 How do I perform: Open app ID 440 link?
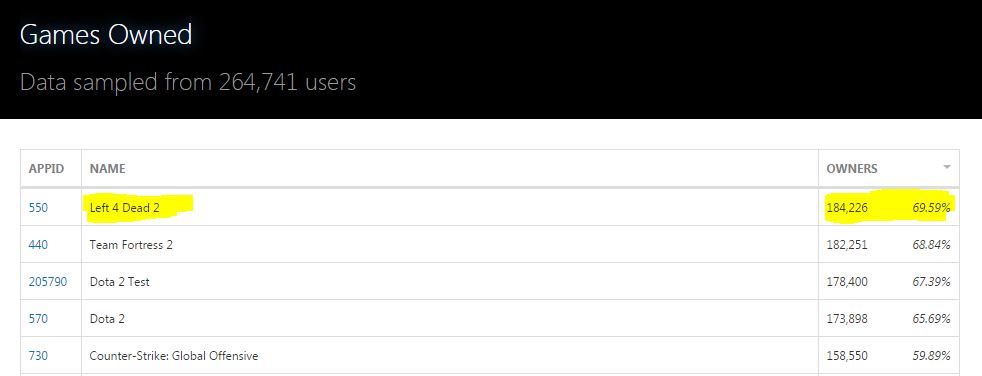[x=38, y=245]
